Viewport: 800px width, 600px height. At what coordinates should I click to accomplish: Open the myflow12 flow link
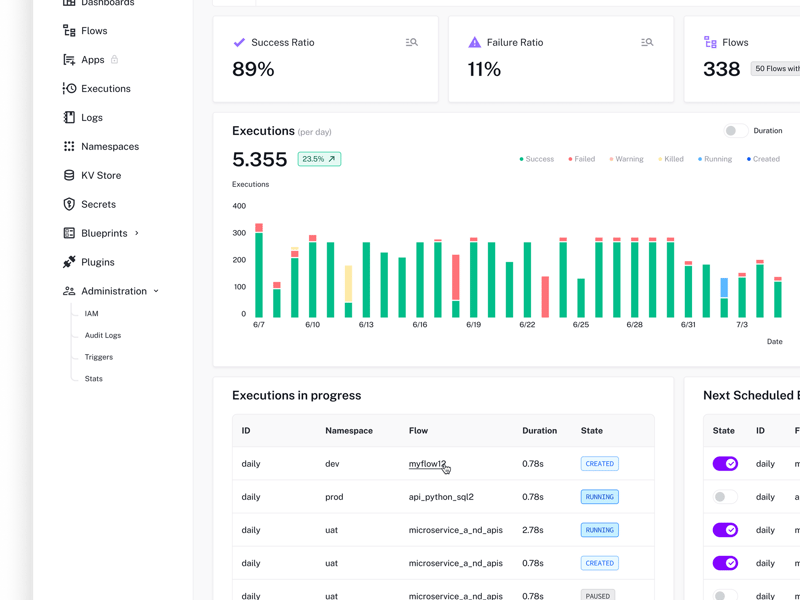pyautogui.click(x=428, y=463)
